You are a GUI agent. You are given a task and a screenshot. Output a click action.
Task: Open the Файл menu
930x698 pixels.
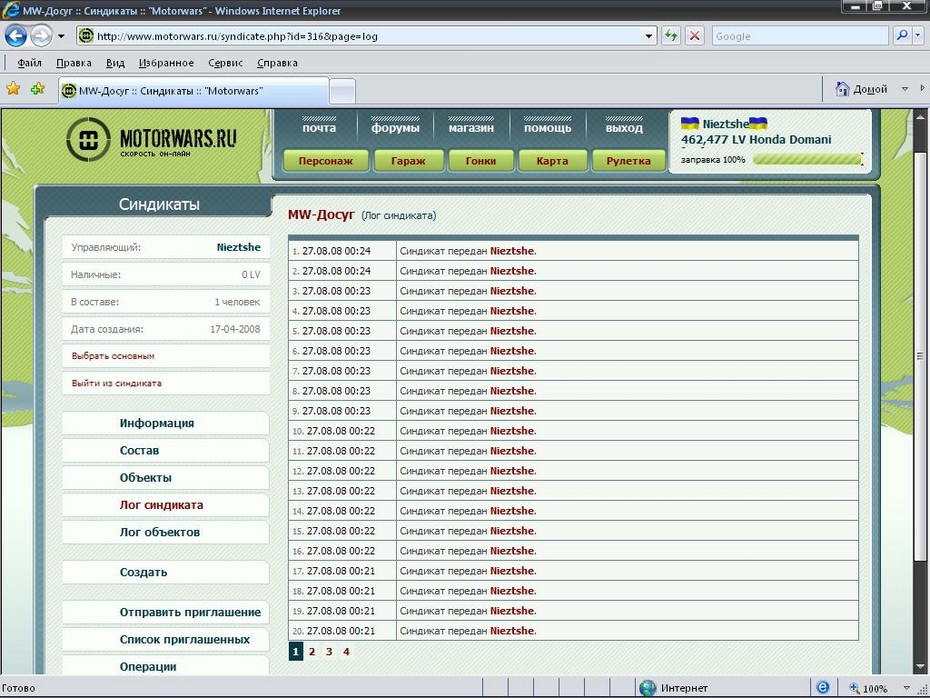[29, 63]
